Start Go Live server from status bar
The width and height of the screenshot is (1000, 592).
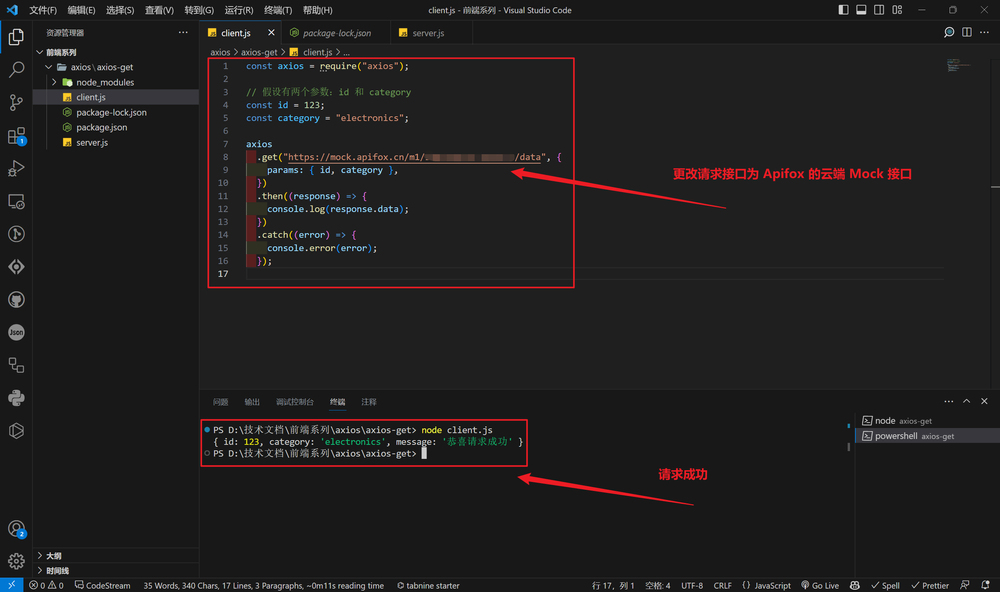(x=820, y=585)
